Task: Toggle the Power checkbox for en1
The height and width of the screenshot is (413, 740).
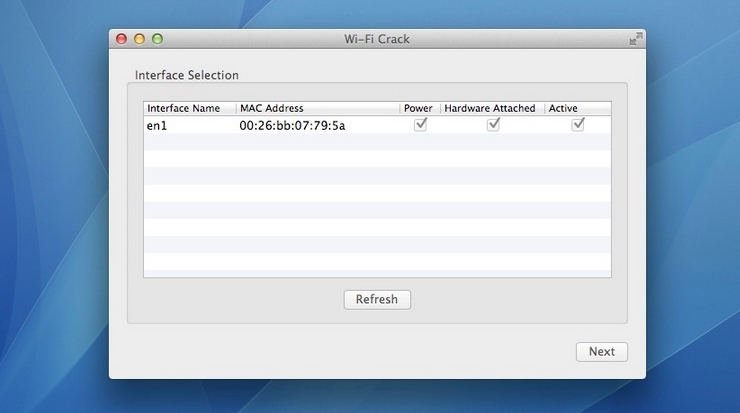Action: point(420,125)
